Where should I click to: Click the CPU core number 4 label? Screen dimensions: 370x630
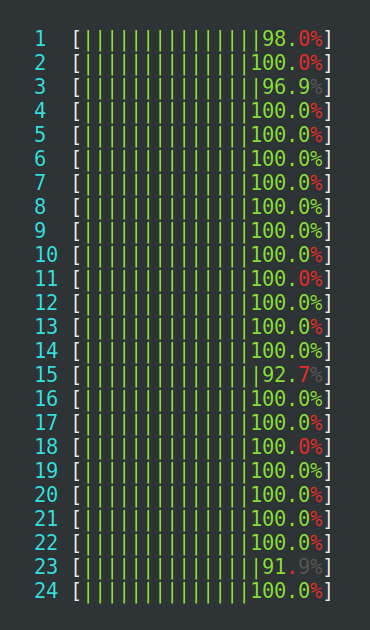click(40, 111)
